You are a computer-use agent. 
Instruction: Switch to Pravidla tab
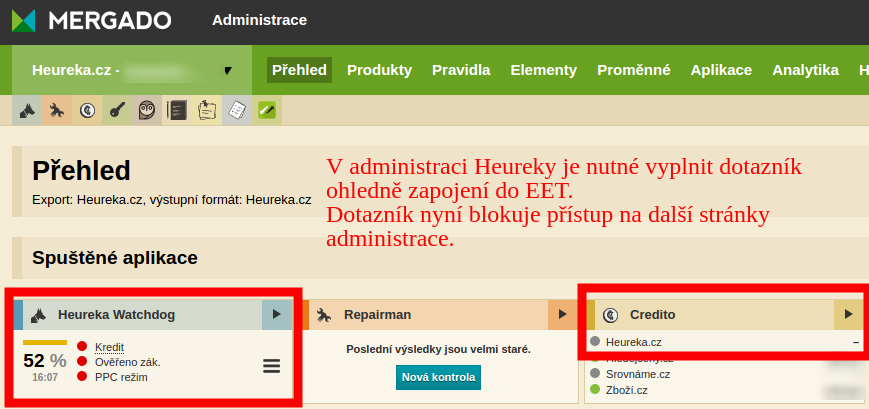tap(461, 70)
